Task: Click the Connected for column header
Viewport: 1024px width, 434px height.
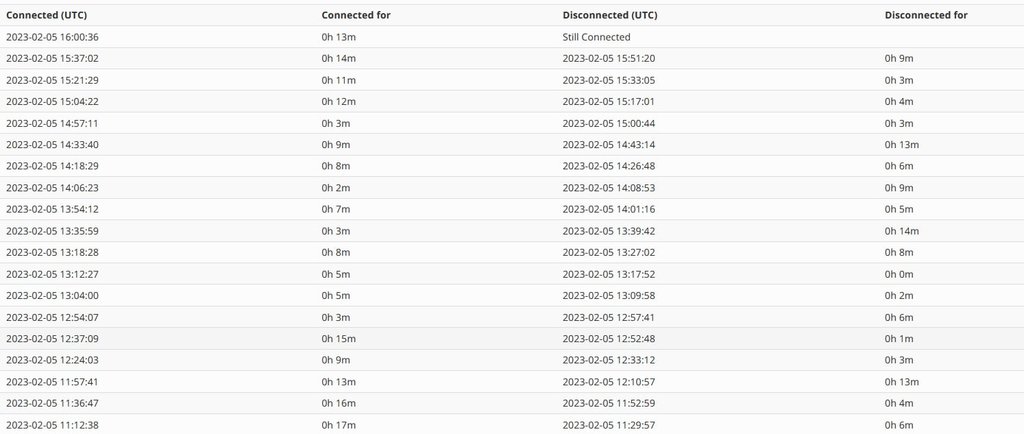Action: click(356, 15)
